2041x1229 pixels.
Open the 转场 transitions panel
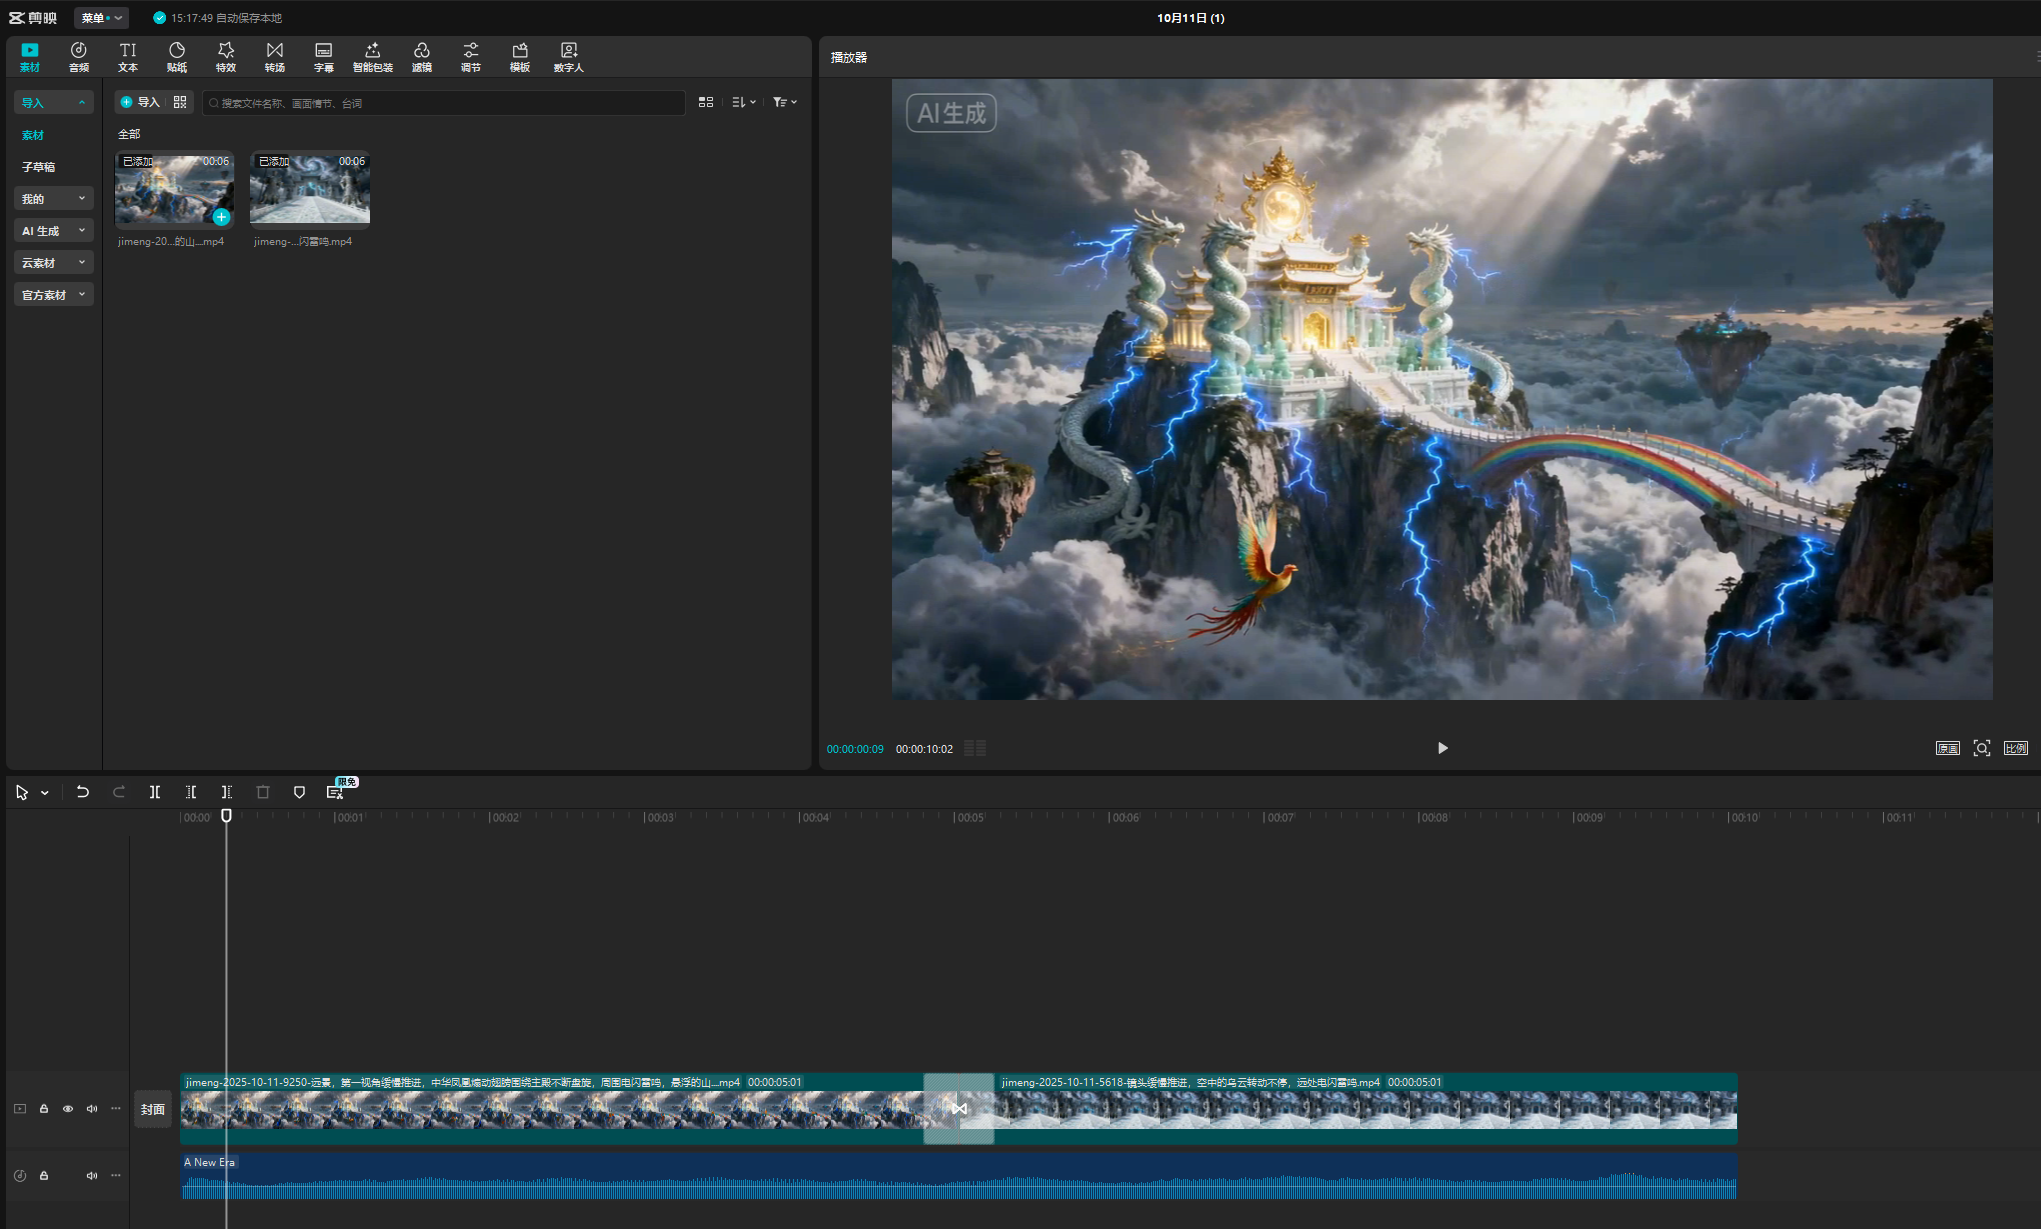click(x=275, y=56)
